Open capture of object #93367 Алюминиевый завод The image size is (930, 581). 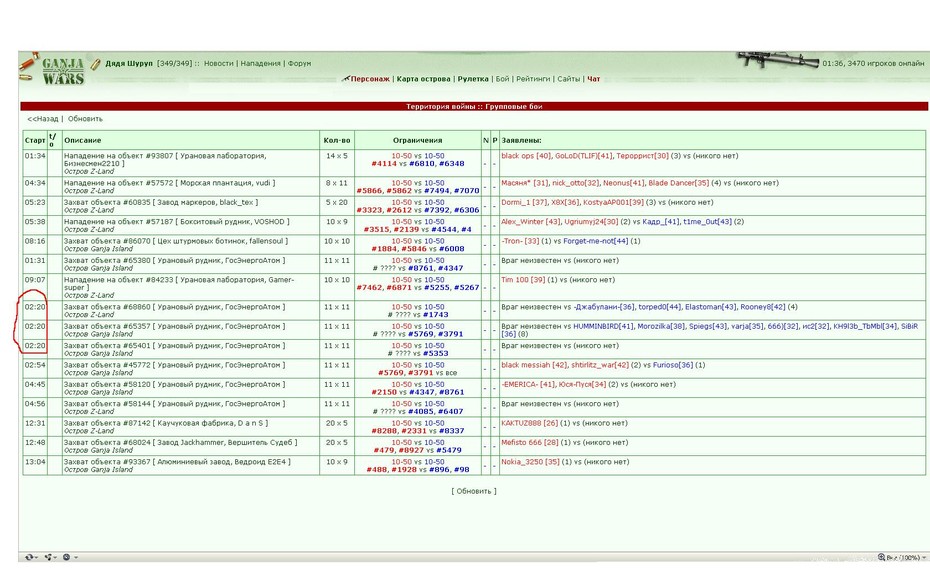coord(177,462)
